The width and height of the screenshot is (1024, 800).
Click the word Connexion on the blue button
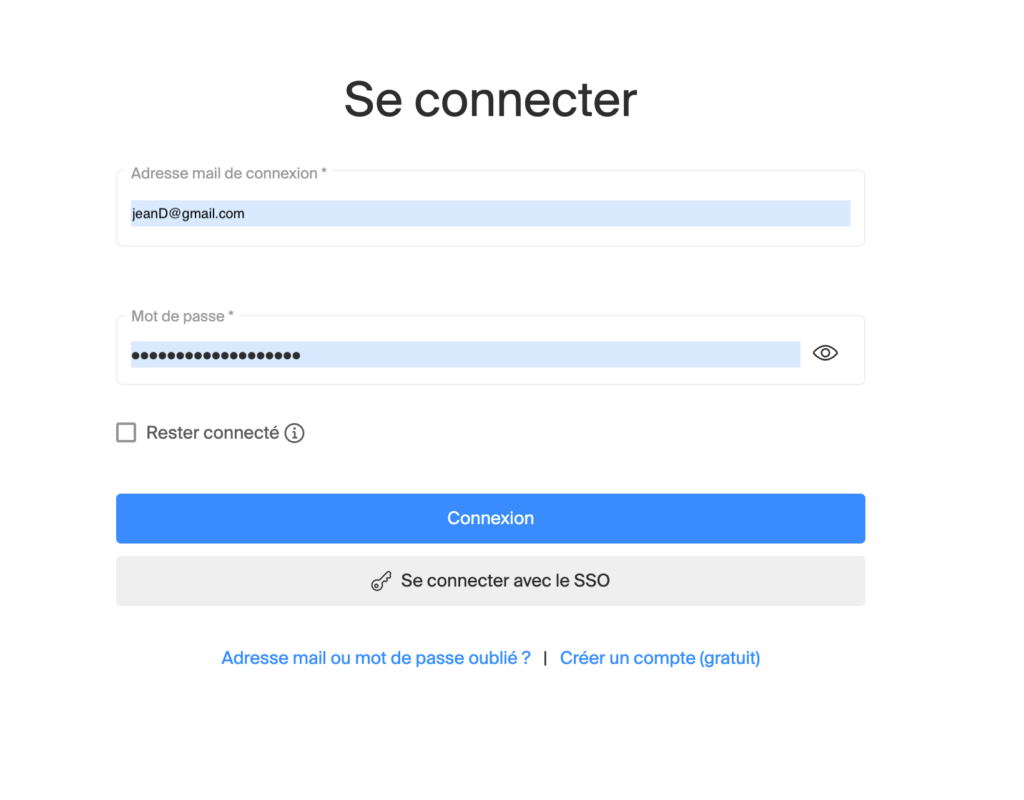[490, 518]
